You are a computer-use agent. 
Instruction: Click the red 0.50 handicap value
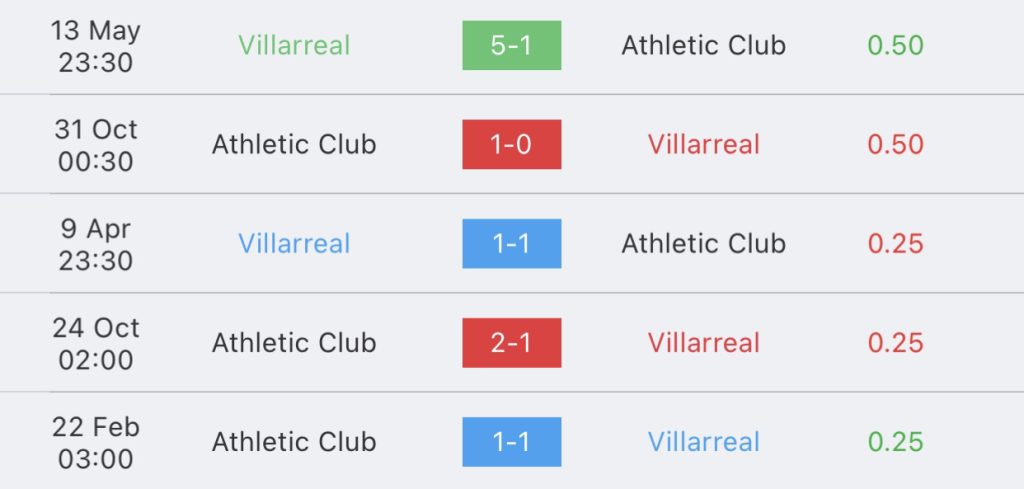(x=895, y=144)
